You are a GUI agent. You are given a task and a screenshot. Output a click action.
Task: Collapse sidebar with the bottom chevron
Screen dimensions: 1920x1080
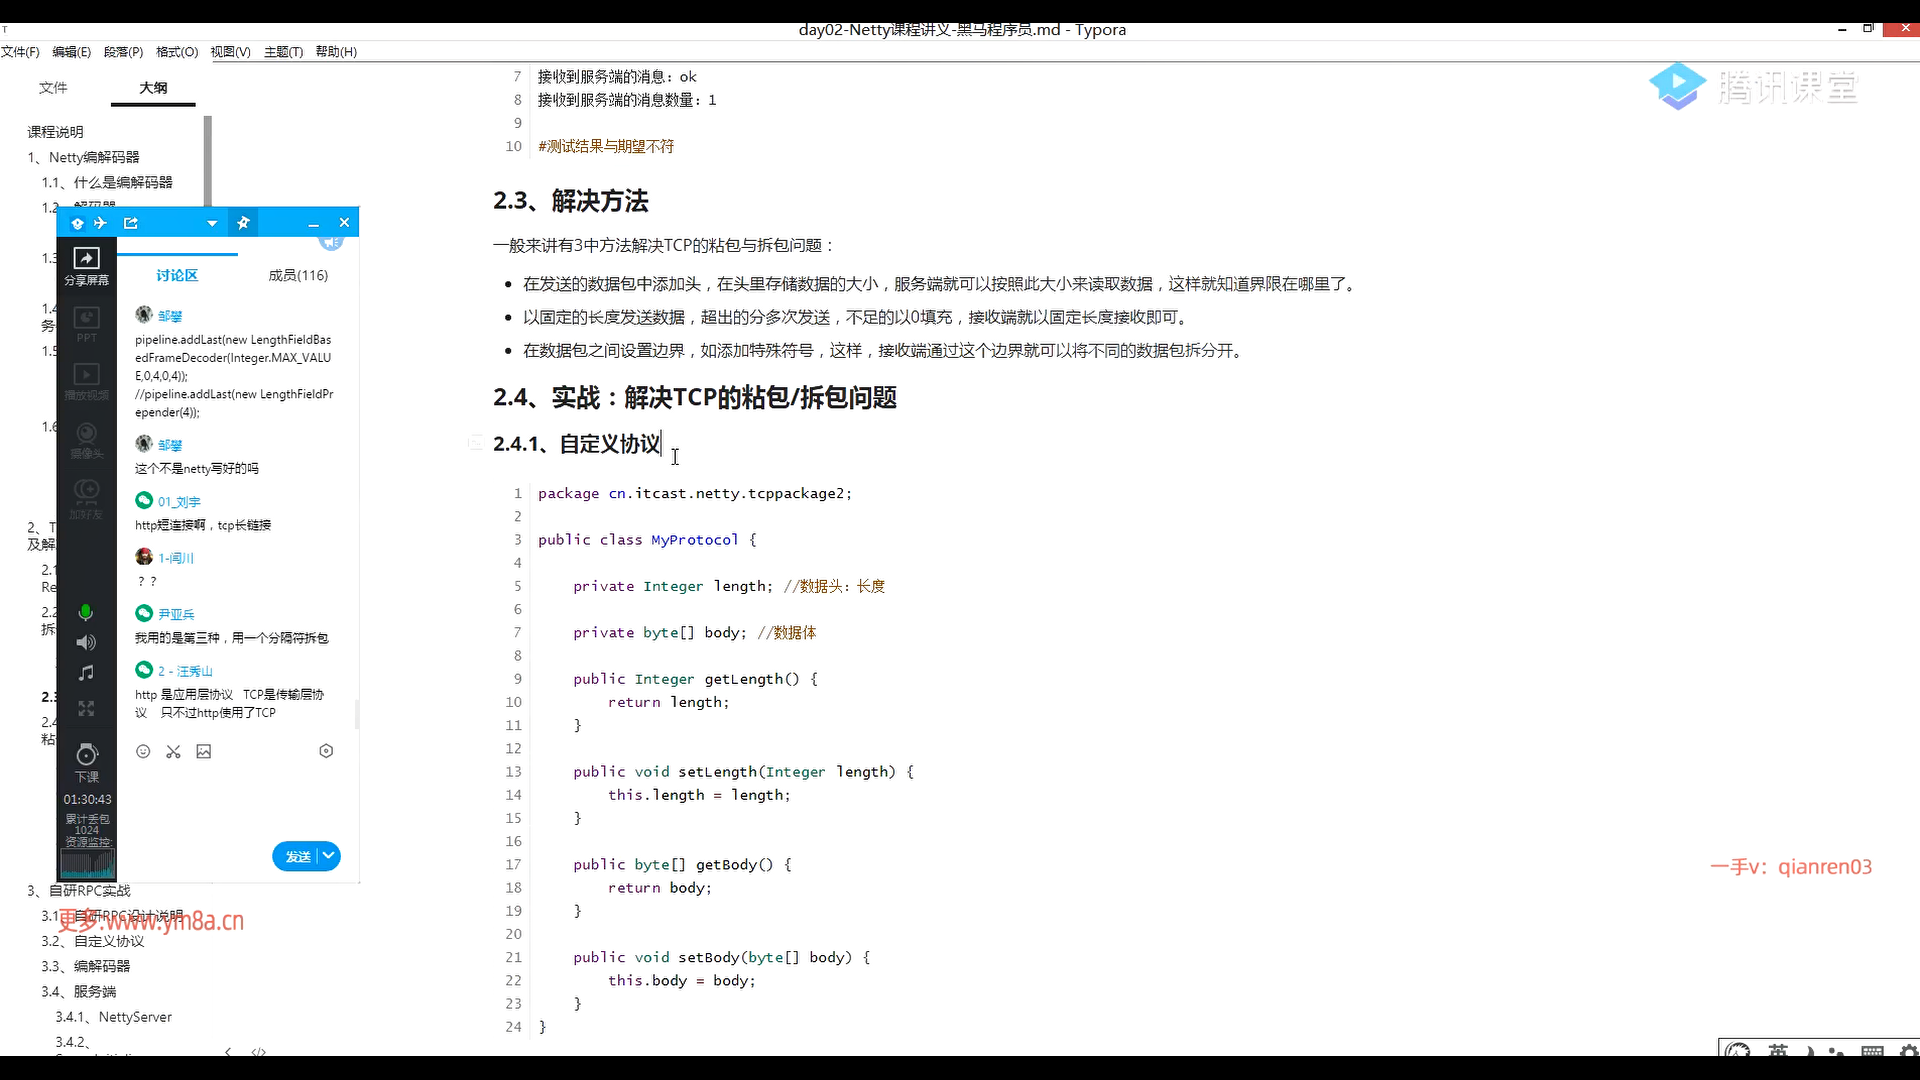pyautogui.click(x=228, y=1051)
